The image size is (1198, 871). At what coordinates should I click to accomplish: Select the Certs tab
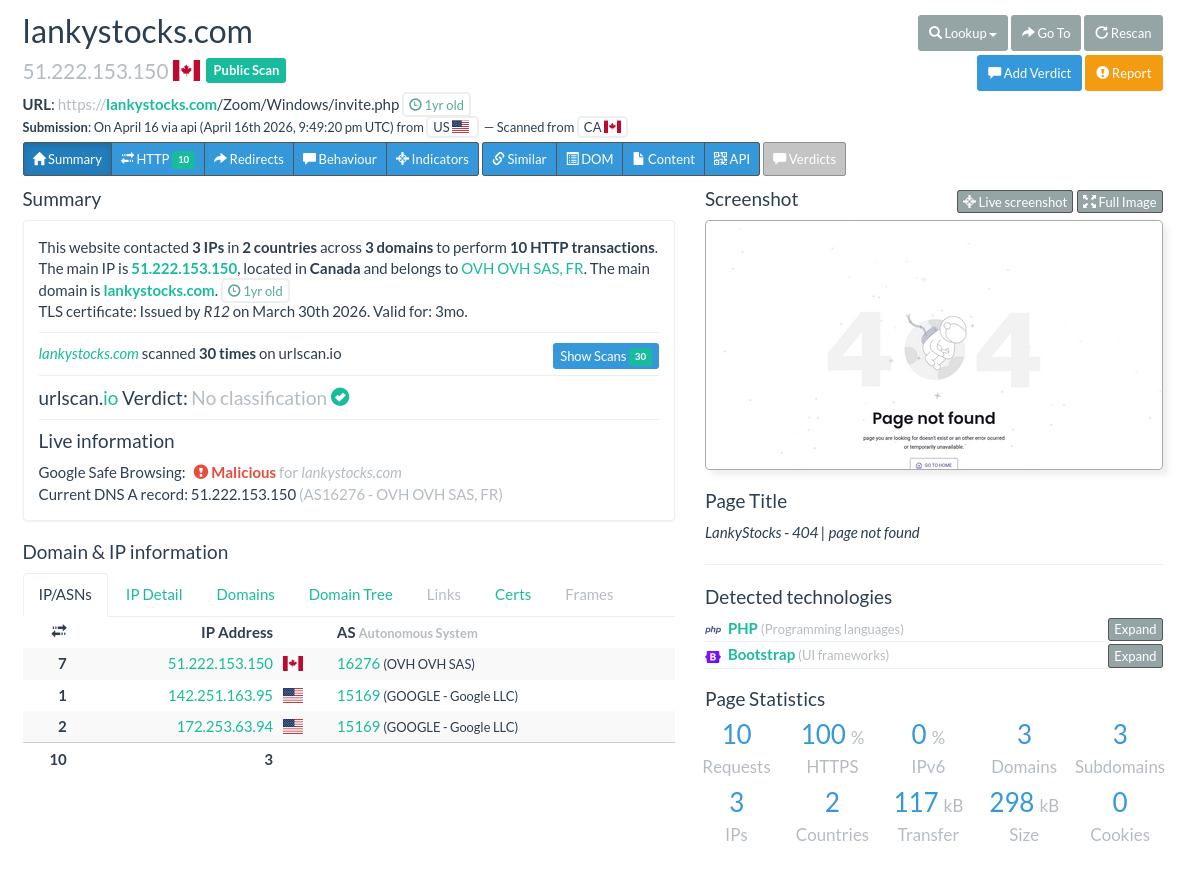[x=513, y=594]
